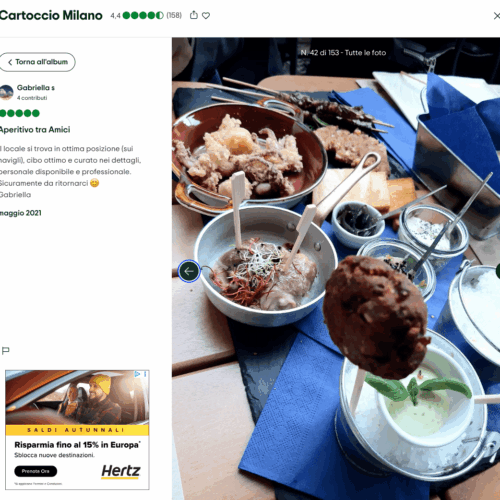Image resolution: width=500 pixels, height=500 pixels.
Task: Click the (158) reviews count
Action: [x=174, y=15]
